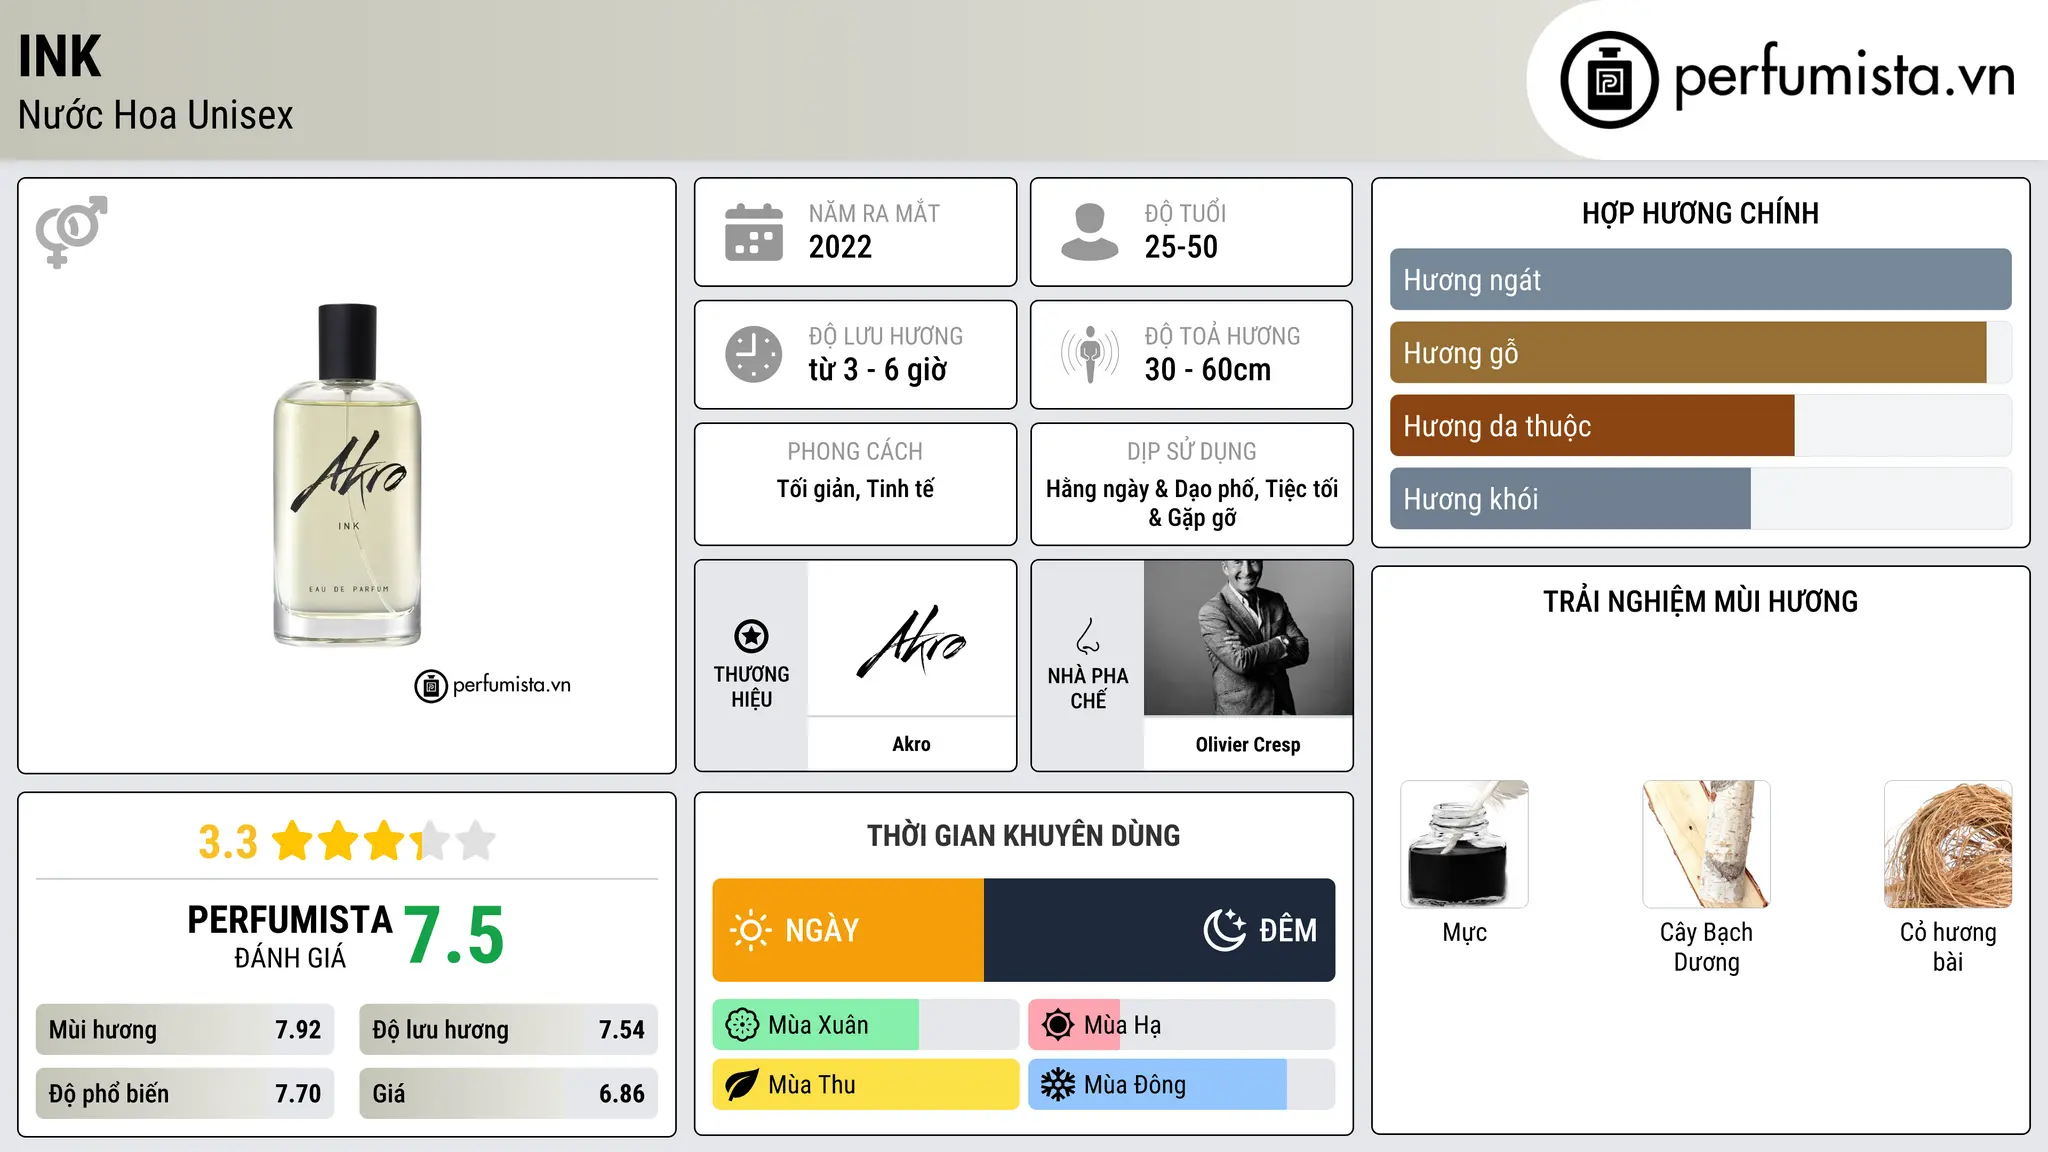Image resolution: width=2048 pixels, height=1152 pixels.
Task: Click the style text Tối giản, Tinh tế
Action: (x=856, y=489)
